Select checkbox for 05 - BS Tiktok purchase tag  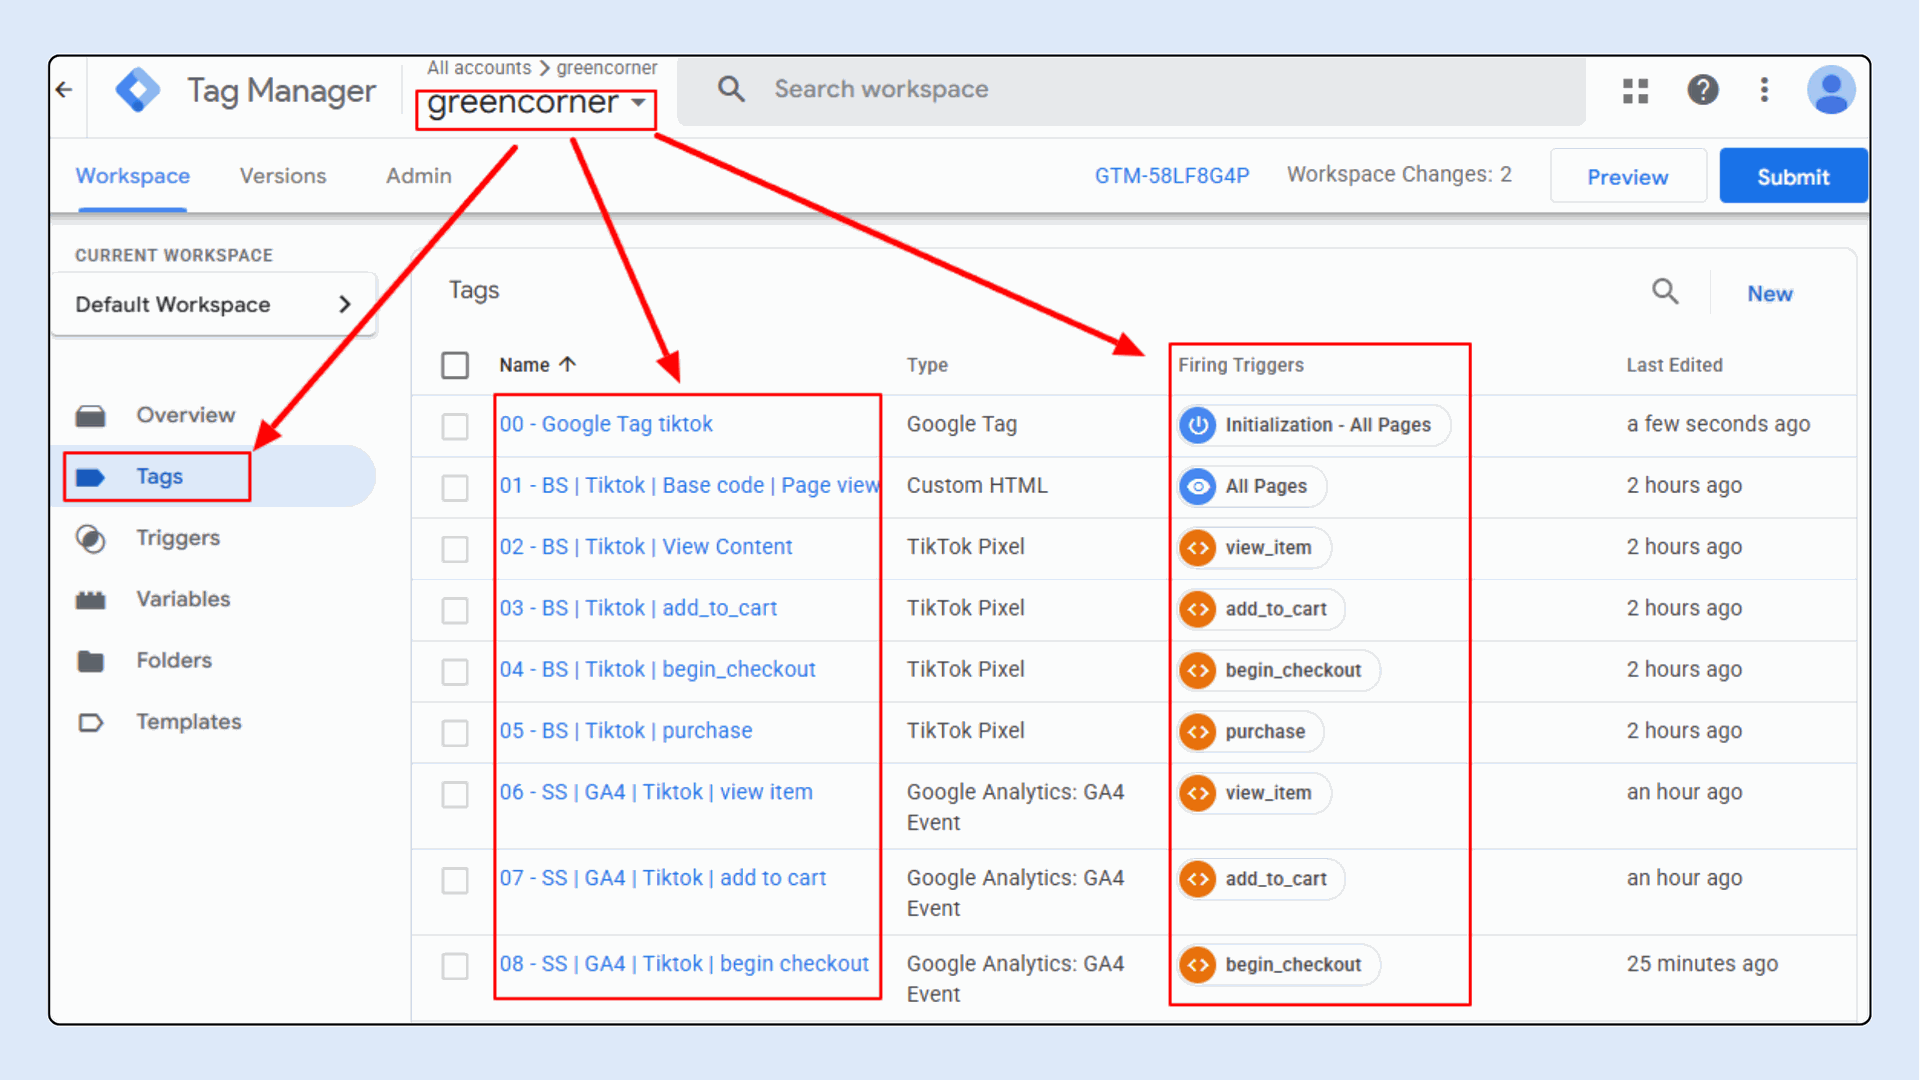(x=455, y=732)
